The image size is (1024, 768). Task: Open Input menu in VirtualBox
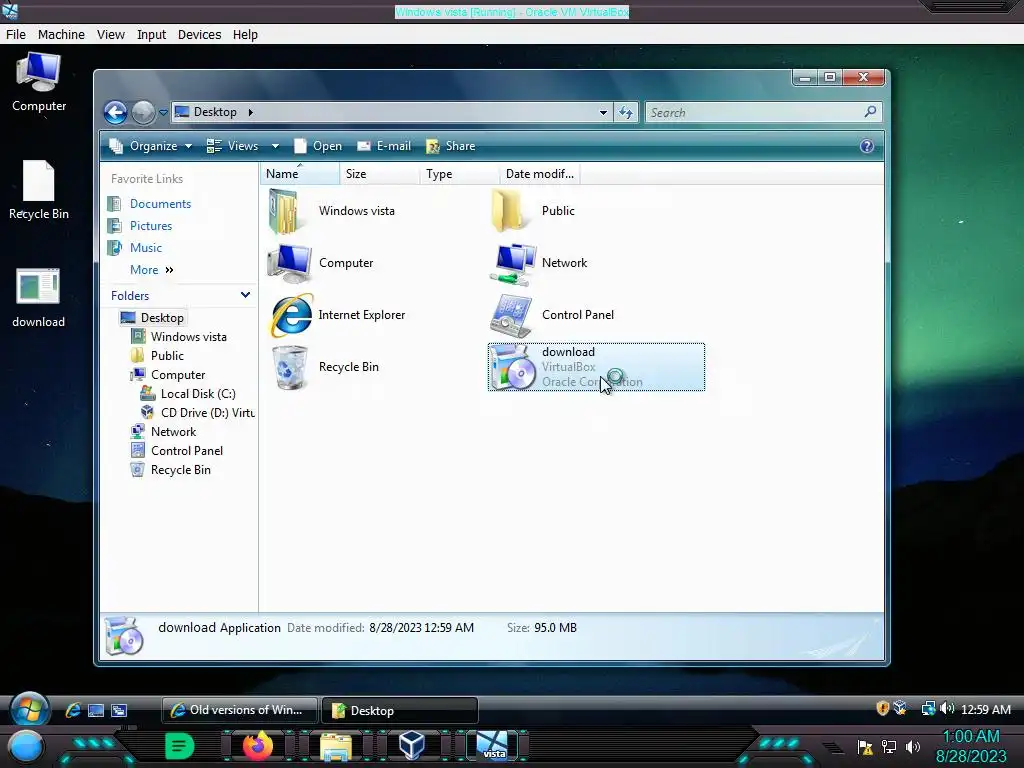(152, 35)
